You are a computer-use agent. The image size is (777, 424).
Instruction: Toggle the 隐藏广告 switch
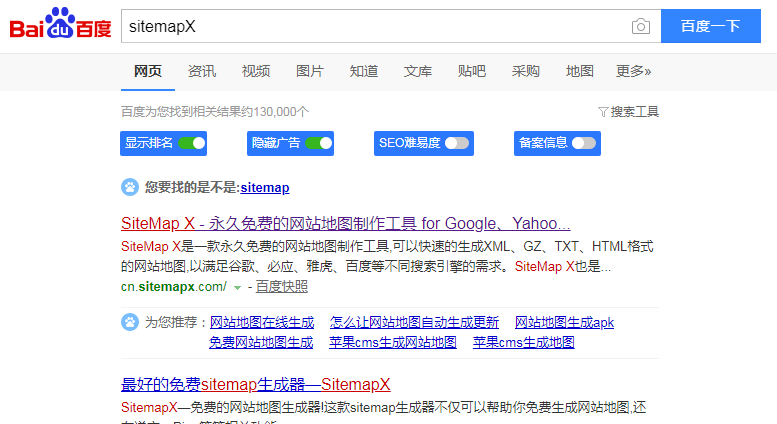coord(319,143)
